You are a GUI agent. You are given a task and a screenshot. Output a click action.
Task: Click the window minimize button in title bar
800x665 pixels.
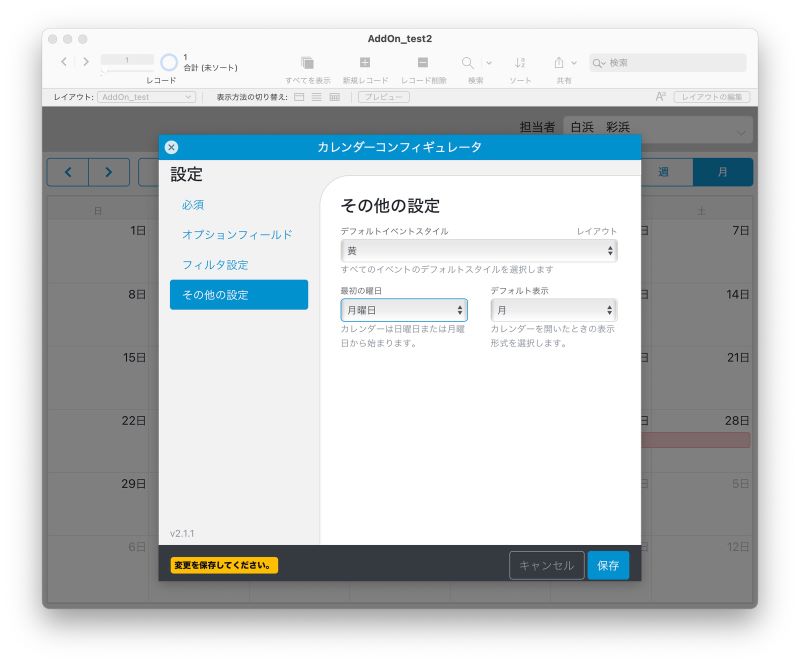click(67, 39)
